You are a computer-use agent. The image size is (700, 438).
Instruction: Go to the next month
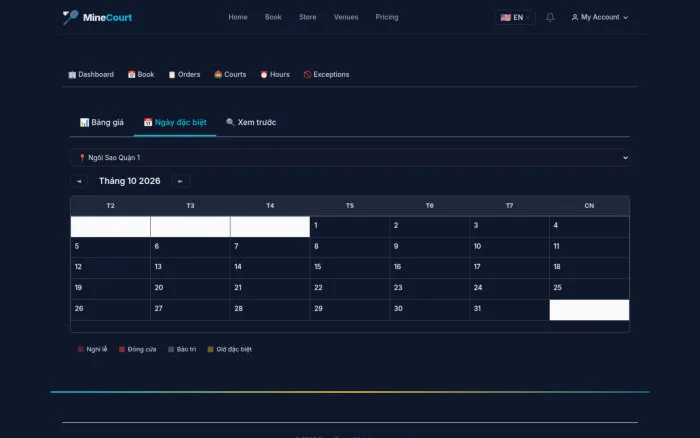point(180,181)
